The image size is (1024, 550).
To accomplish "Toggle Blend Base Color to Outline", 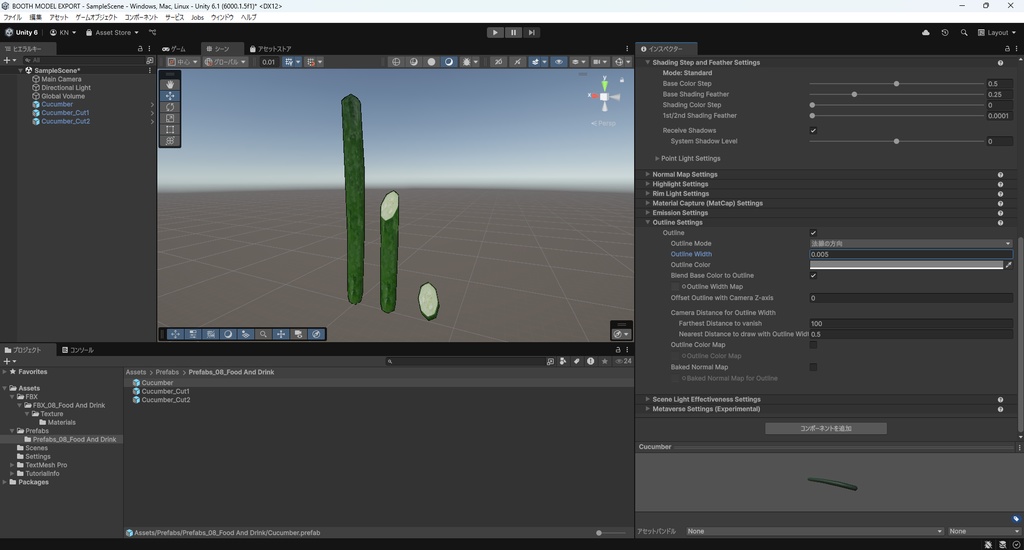I will (x=813, y=275).
